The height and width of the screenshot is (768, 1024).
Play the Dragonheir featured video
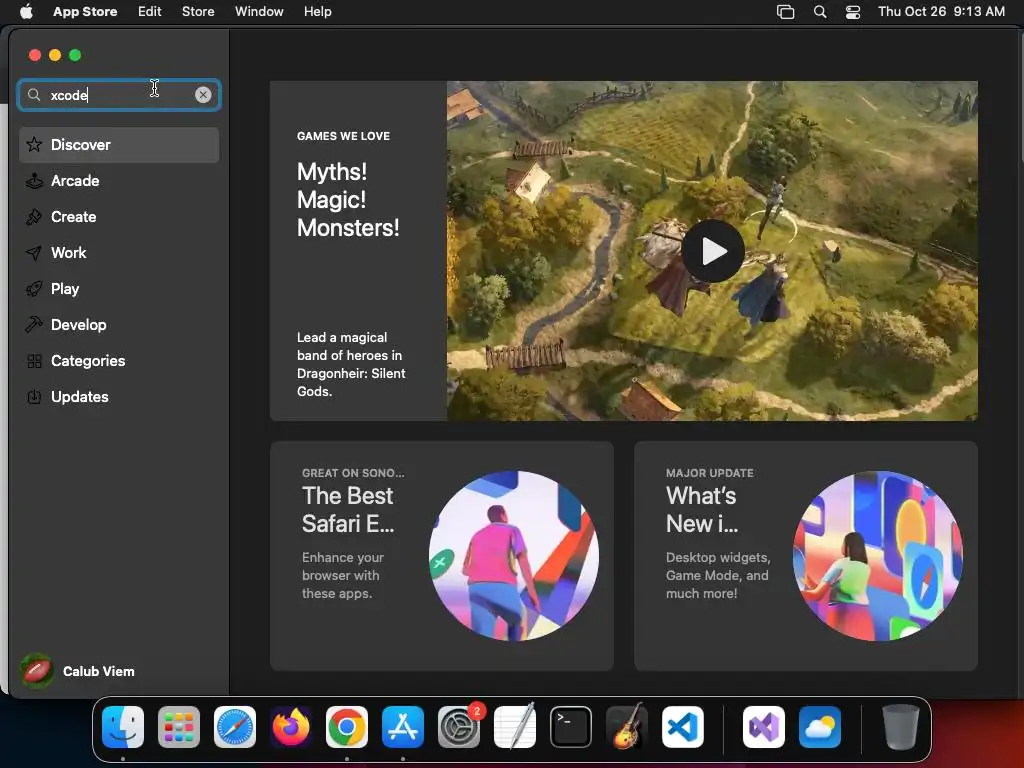[x=712, y=251]
